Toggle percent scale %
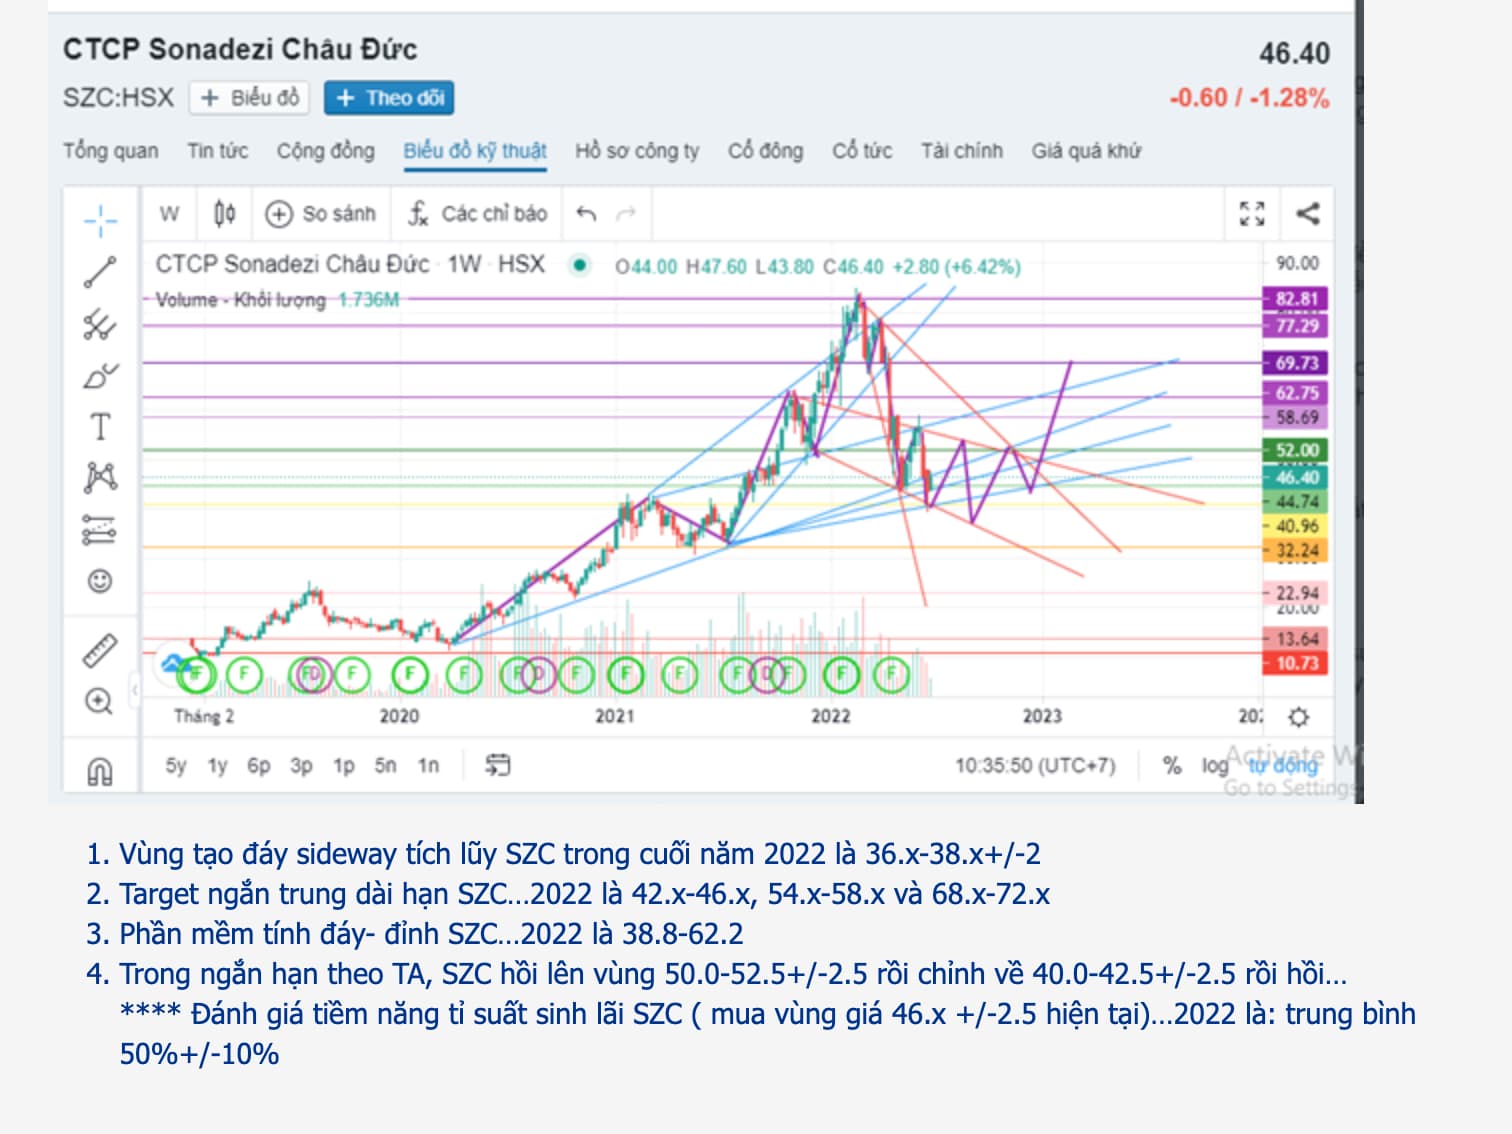Screen dimensions: 1512x1134 coord(1172,765)
